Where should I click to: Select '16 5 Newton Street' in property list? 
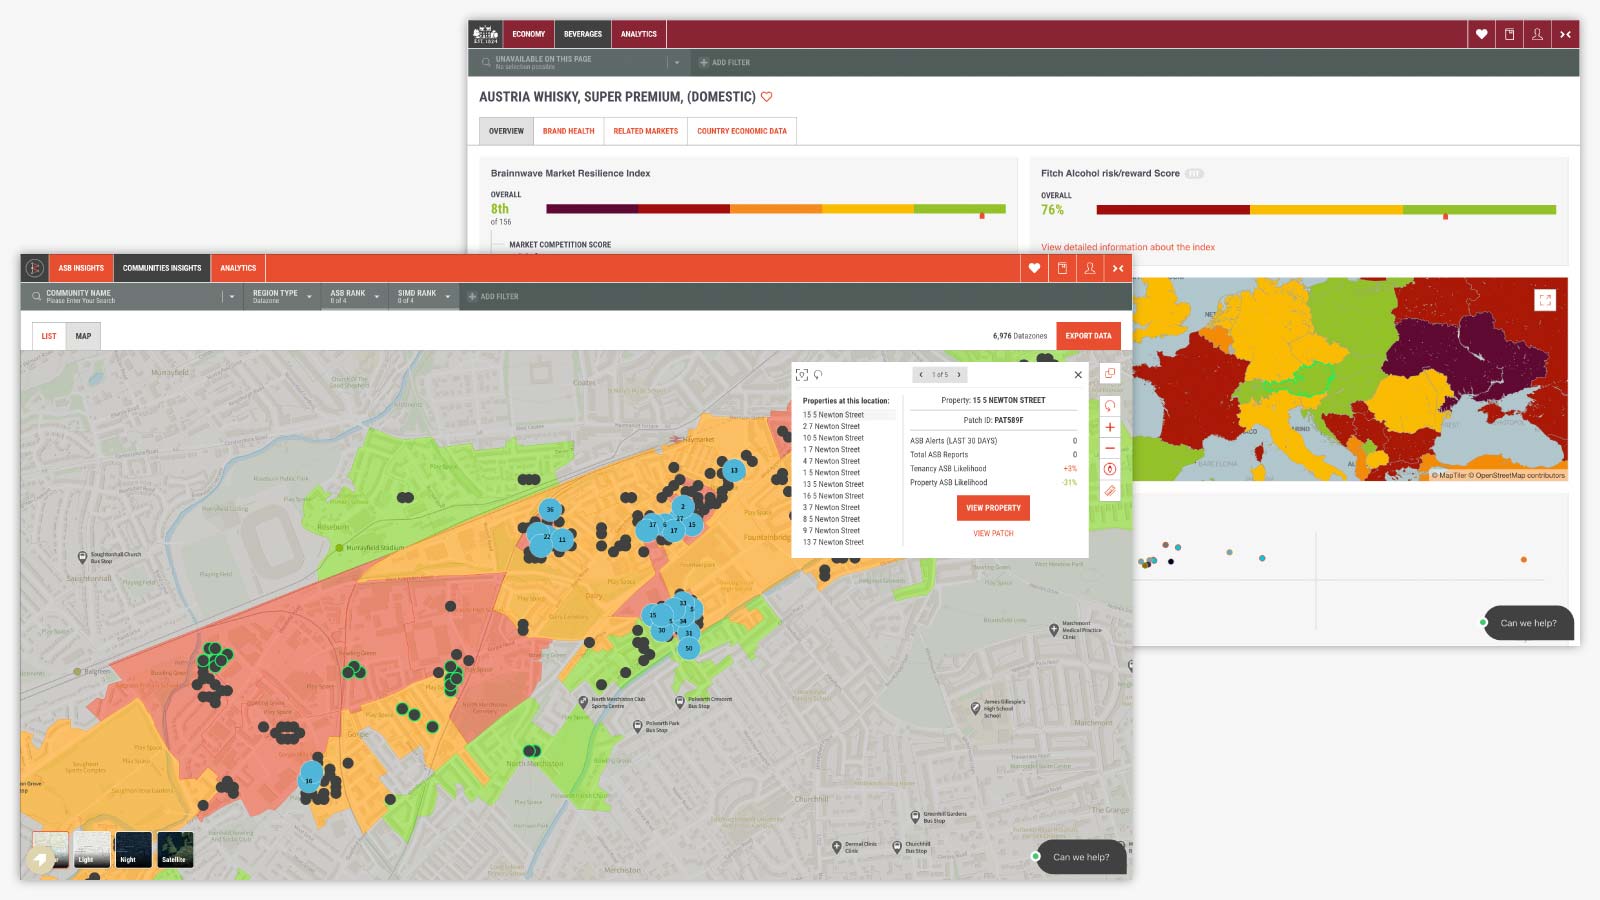833,496
